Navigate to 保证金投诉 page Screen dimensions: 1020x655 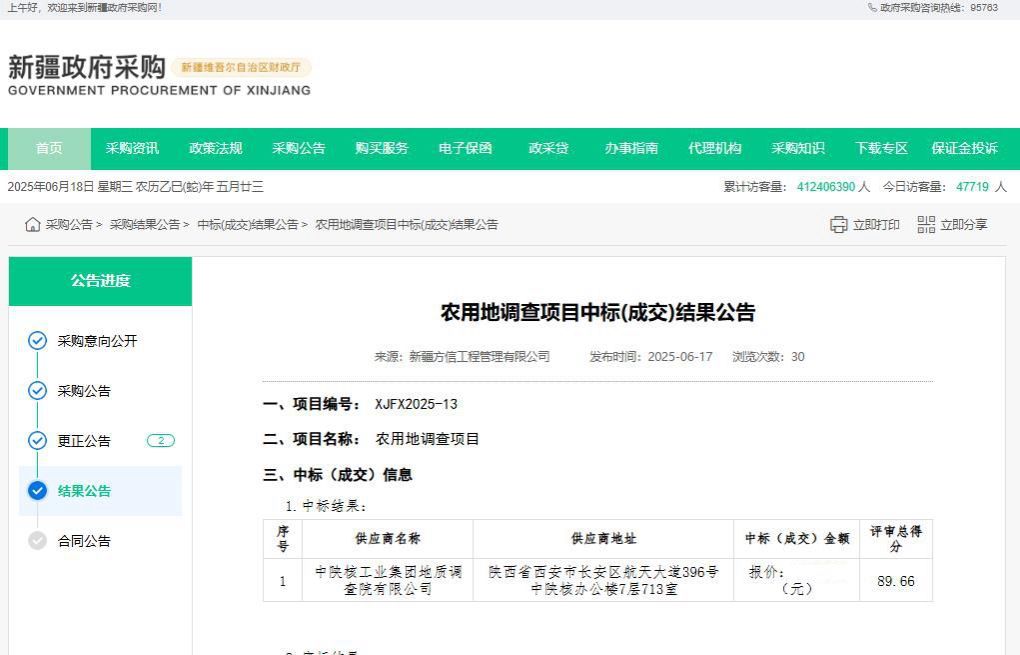(964, 149)
